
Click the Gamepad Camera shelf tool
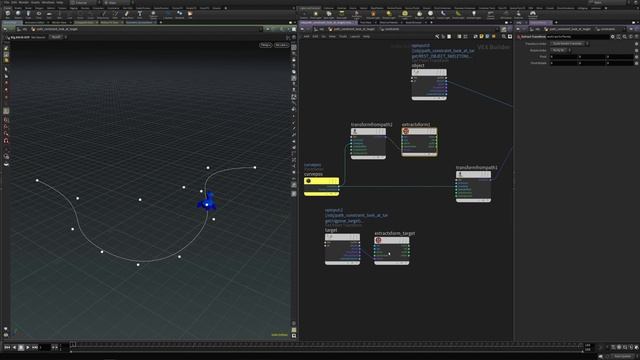(533, 15)
